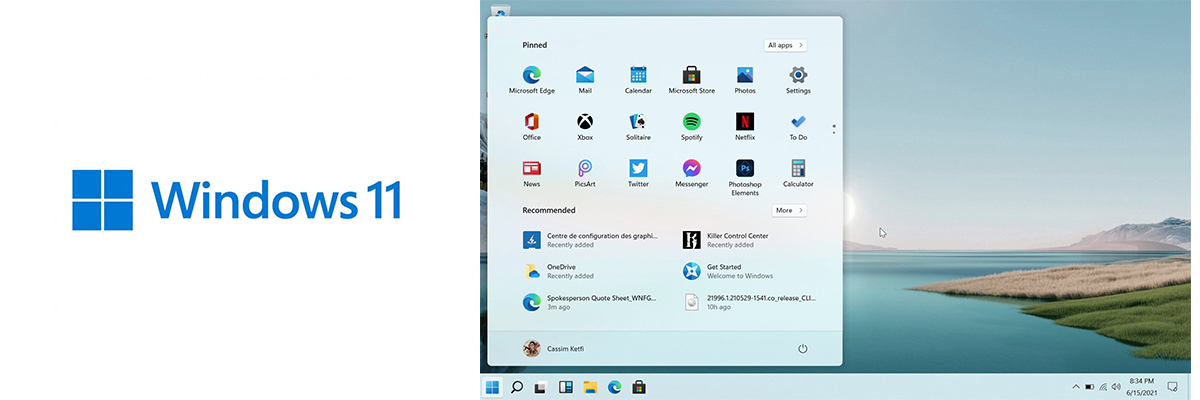Screen dimensions: 1200x400
Task: Open Spotify from the Start menu
Action: click(692, 127)
